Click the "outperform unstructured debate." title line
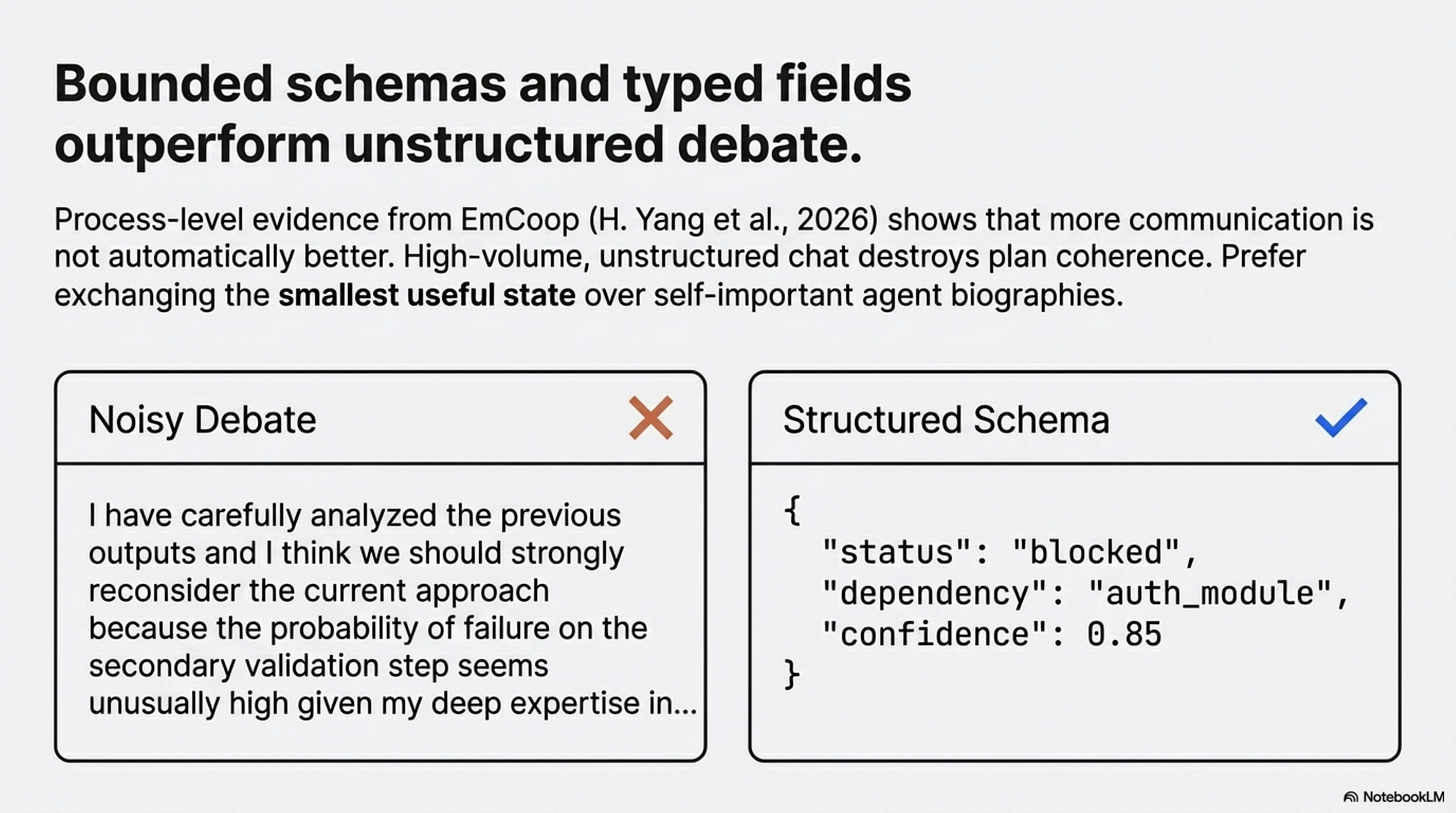1456x813 pixels. [457, 143]
